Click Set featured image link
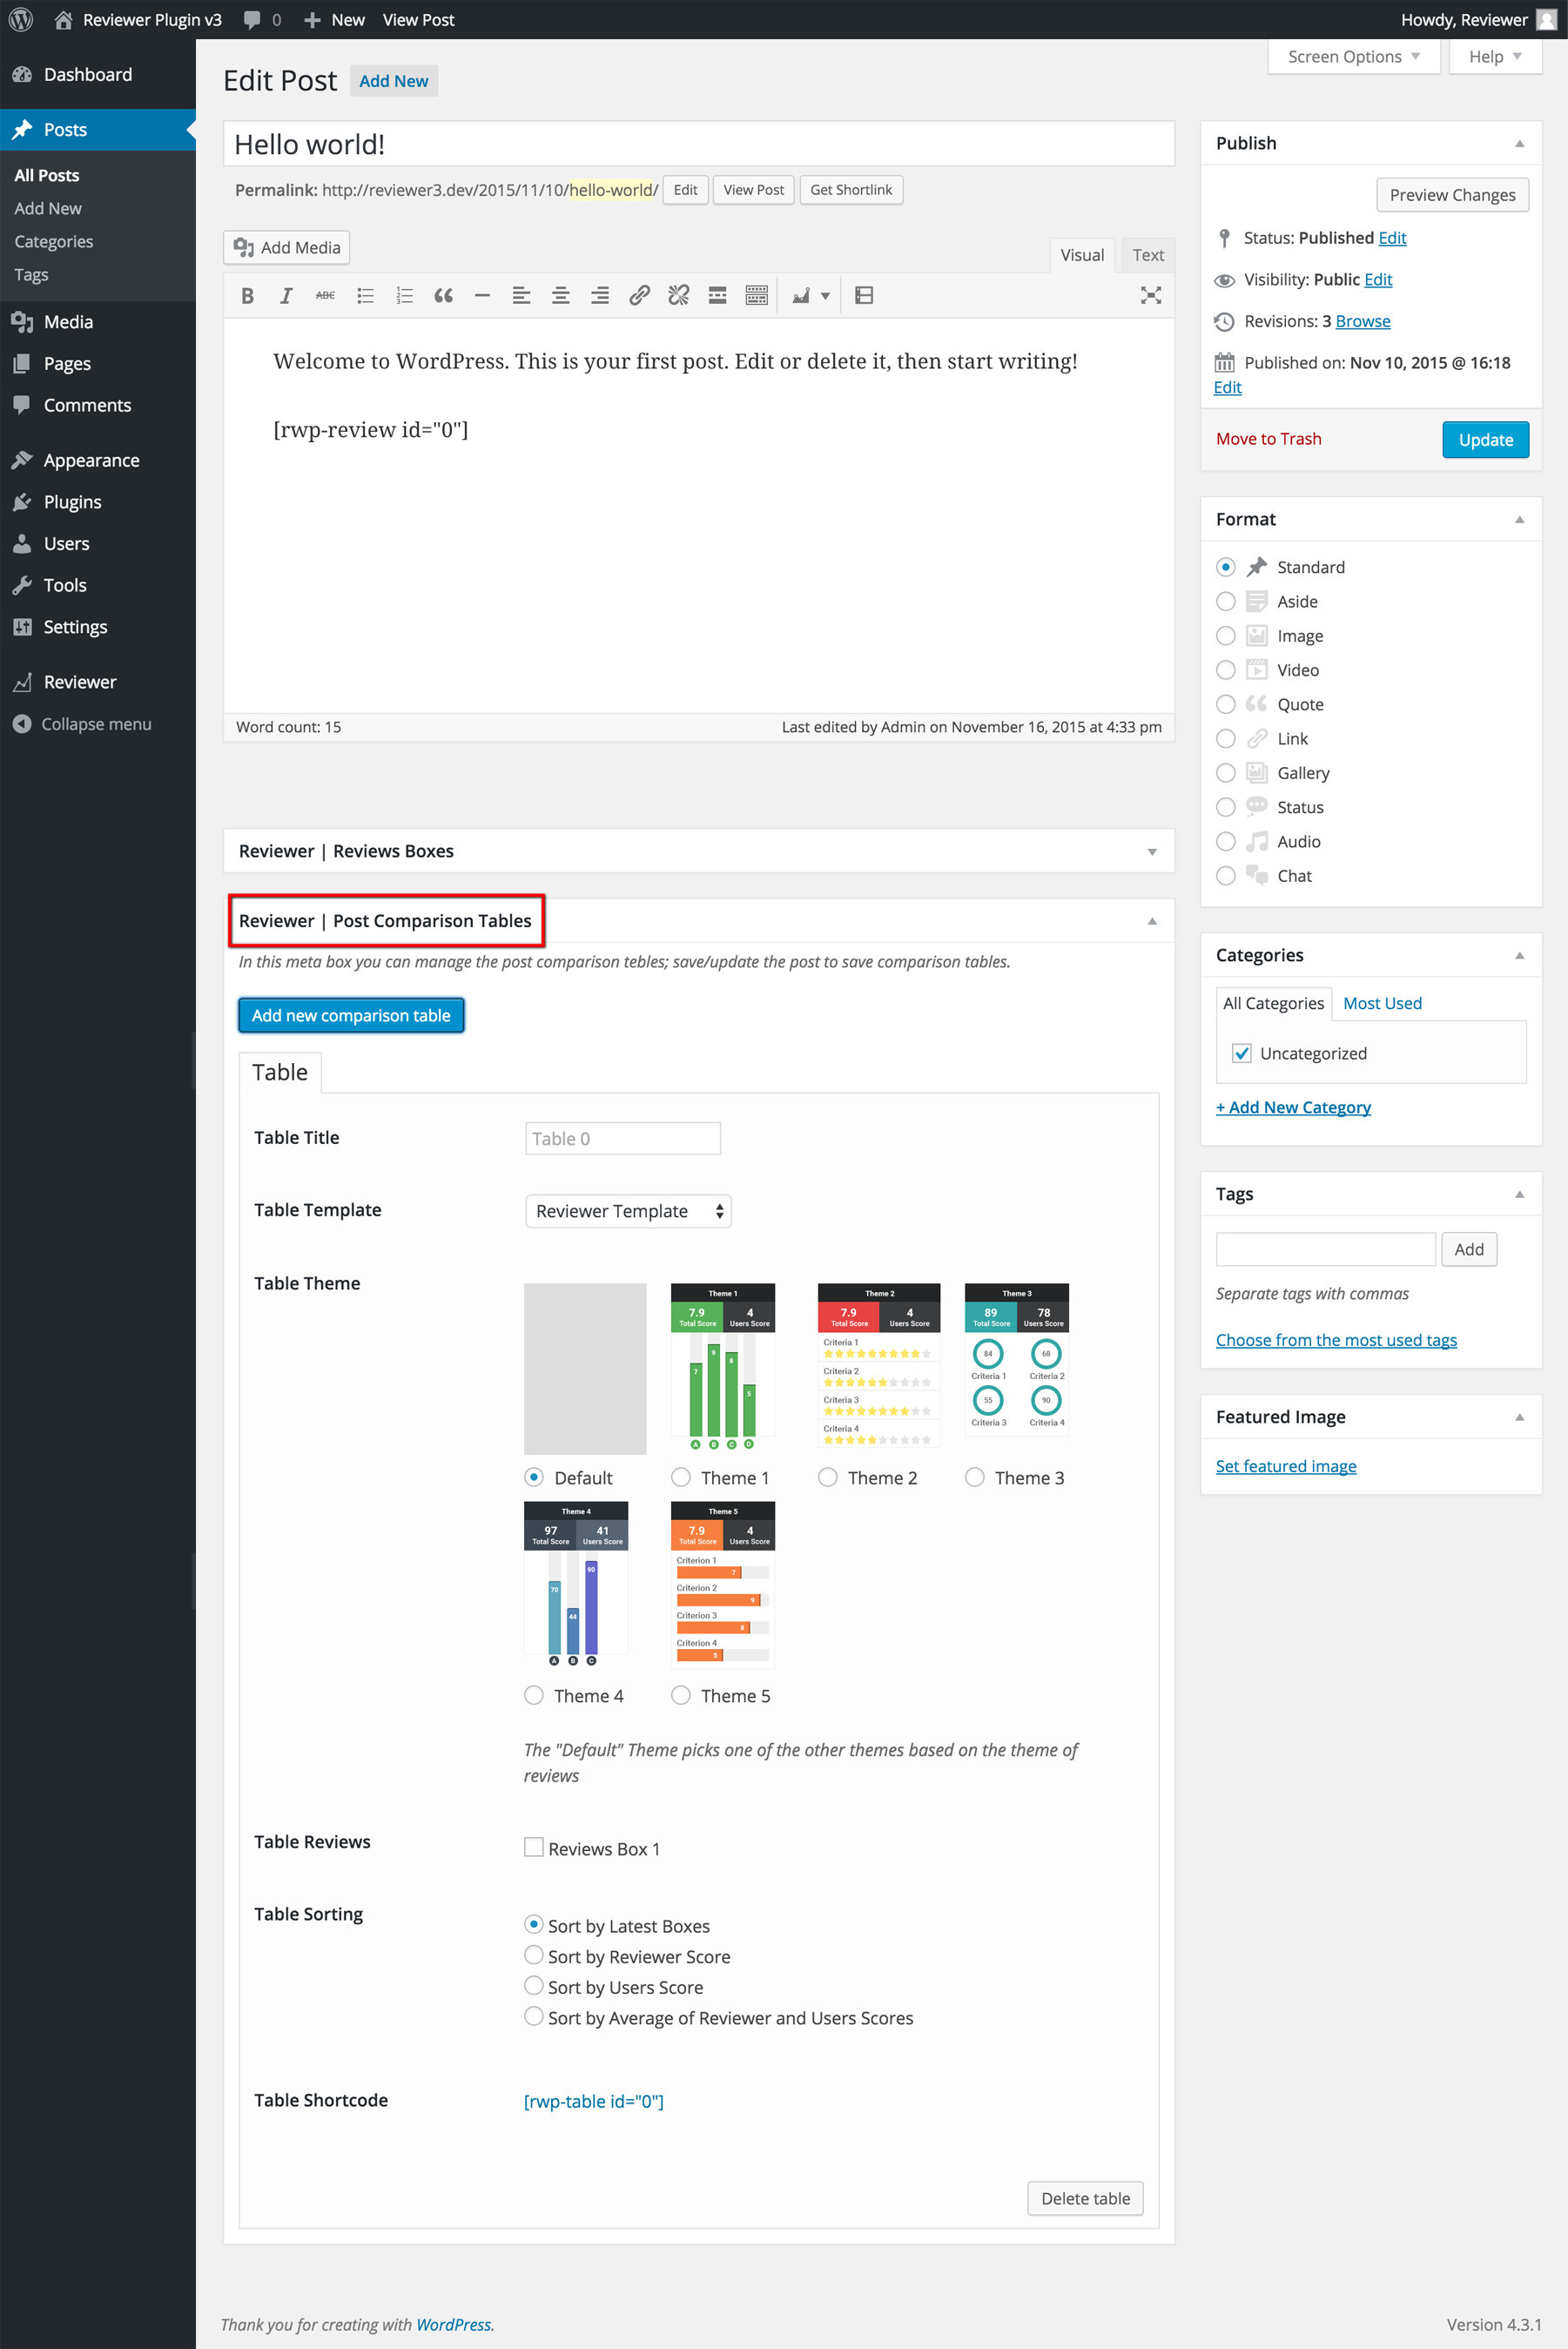1568x2349 pixels. tap(1286, 1466)
